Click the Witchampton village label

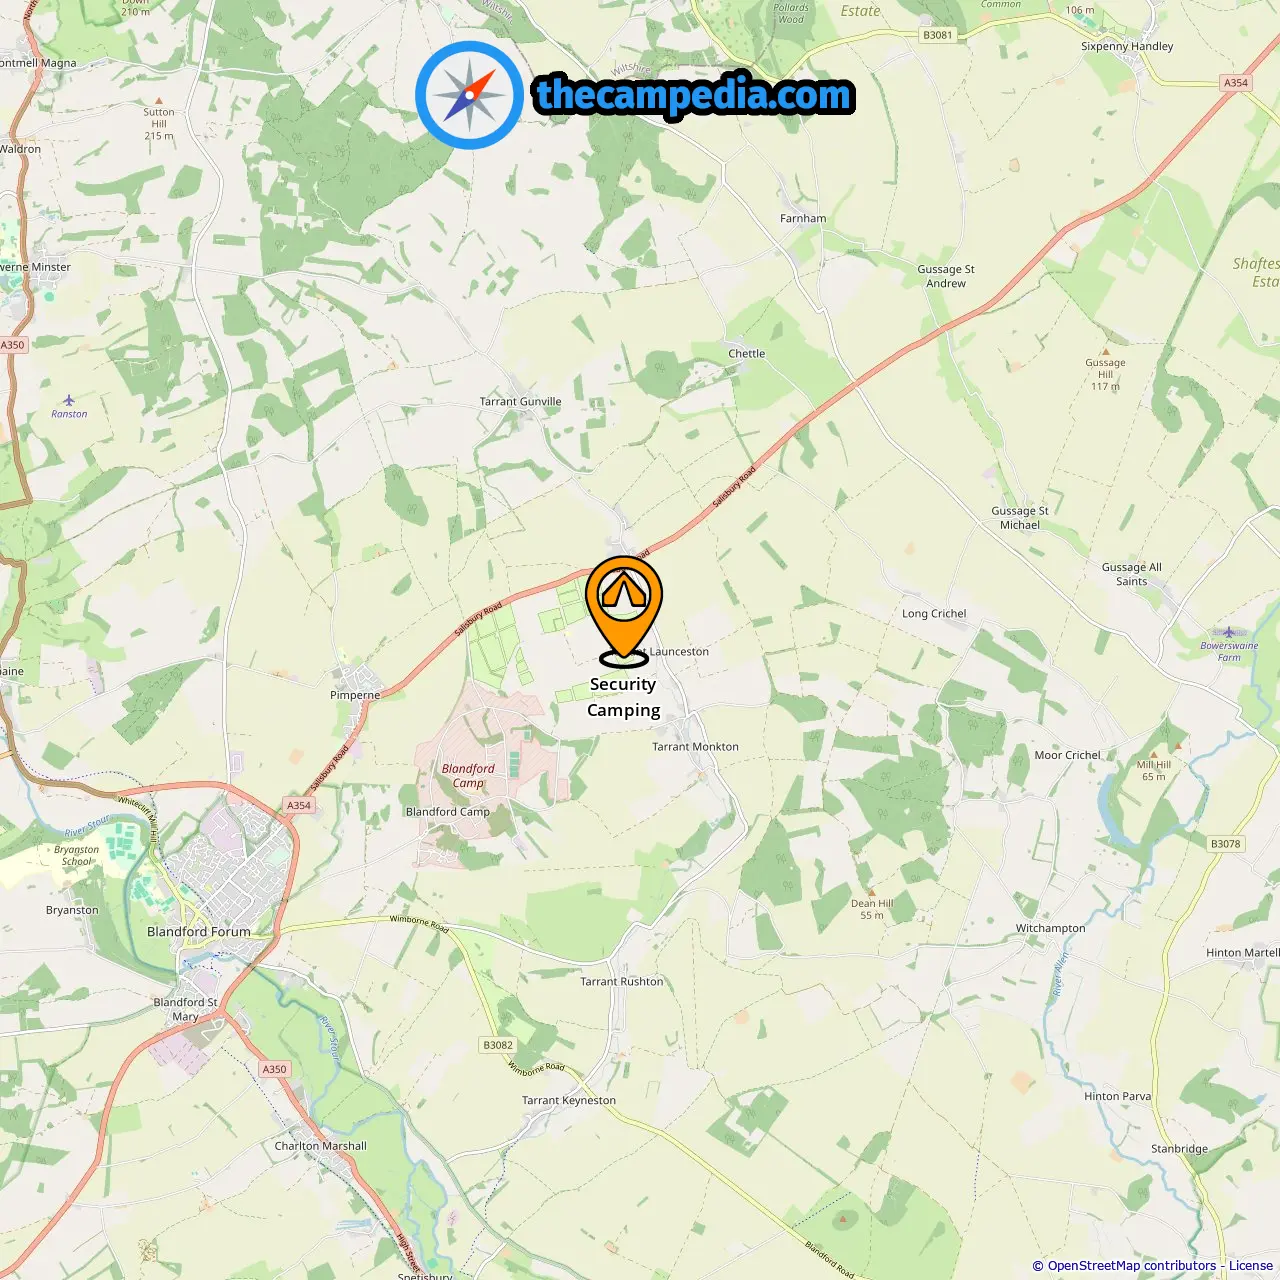(x=1050, y=928)
